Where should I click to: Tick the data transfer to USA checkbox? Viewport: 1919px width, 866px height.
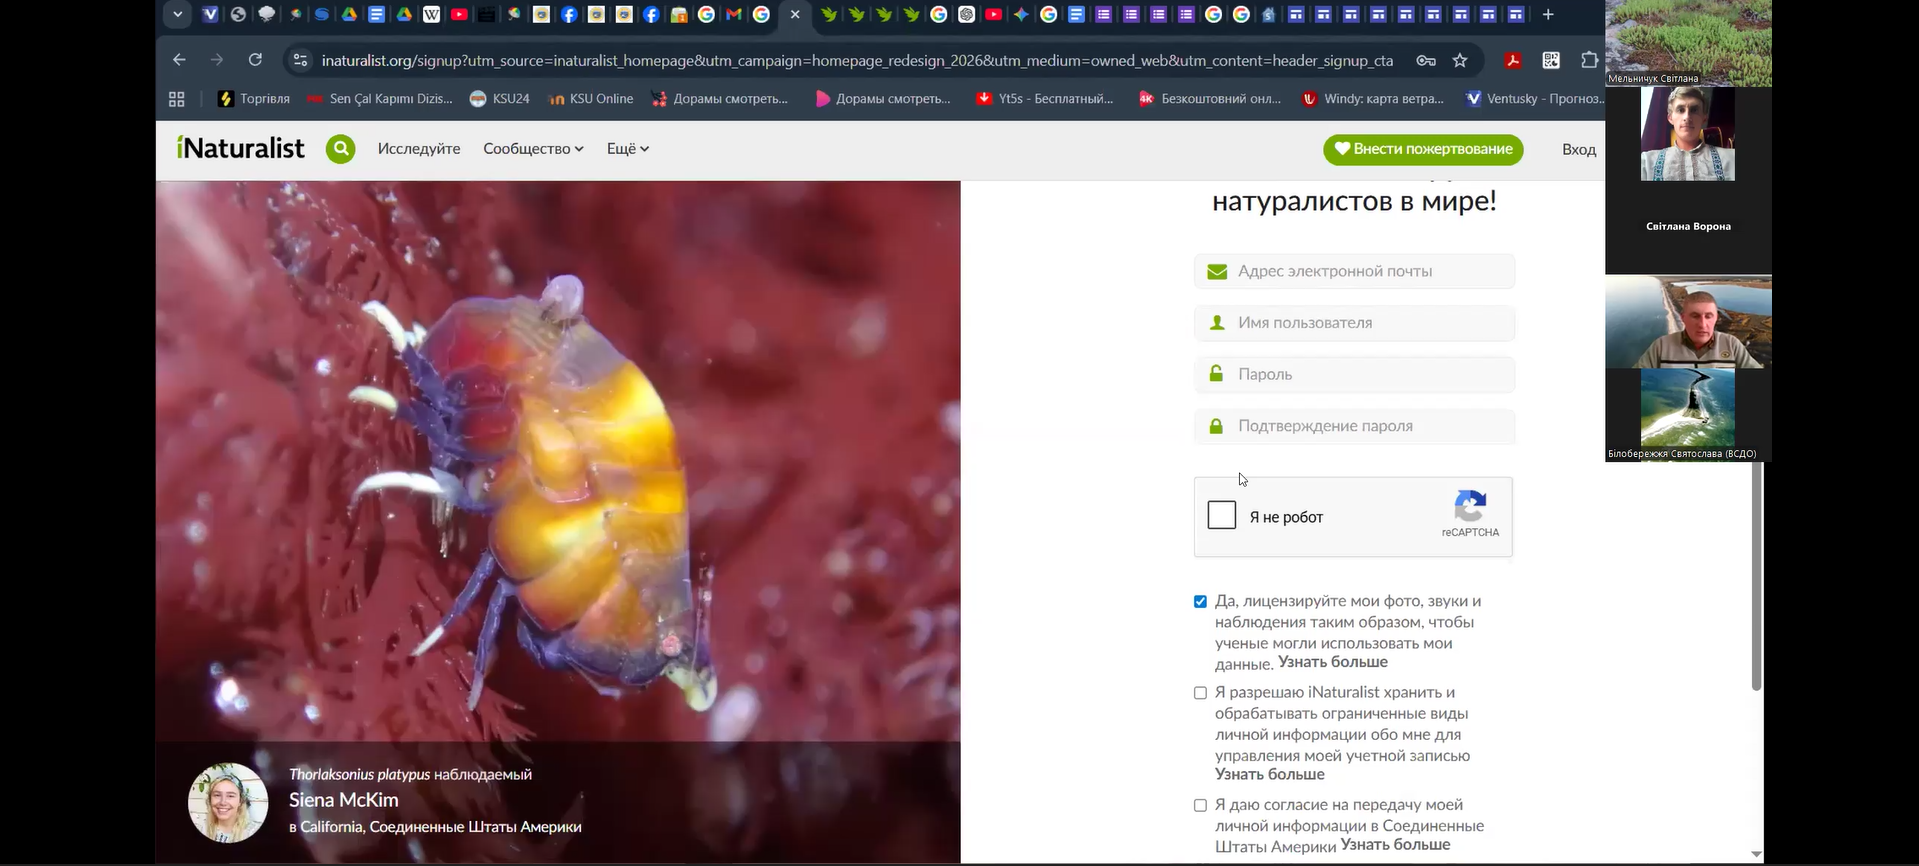[1200, 806]
